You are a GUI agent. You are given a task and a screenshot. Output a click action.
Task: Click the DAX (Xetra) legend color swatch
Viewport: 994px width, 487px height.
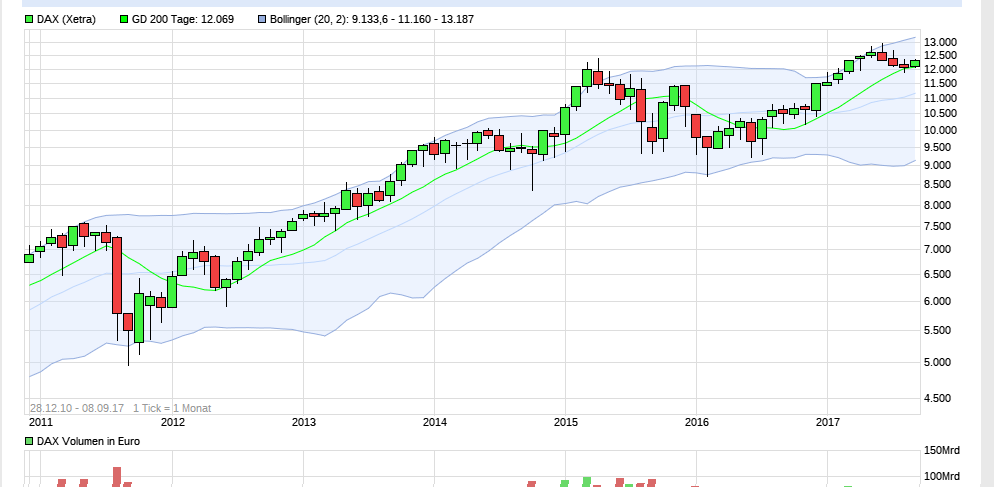tap(29, 19)
